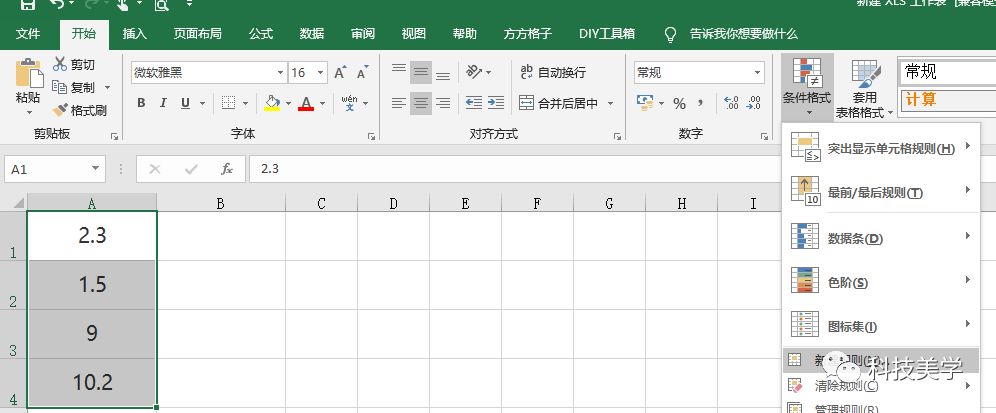Select the 常规 cell style
The image size is (996, 413).
[x=947, y=72]
